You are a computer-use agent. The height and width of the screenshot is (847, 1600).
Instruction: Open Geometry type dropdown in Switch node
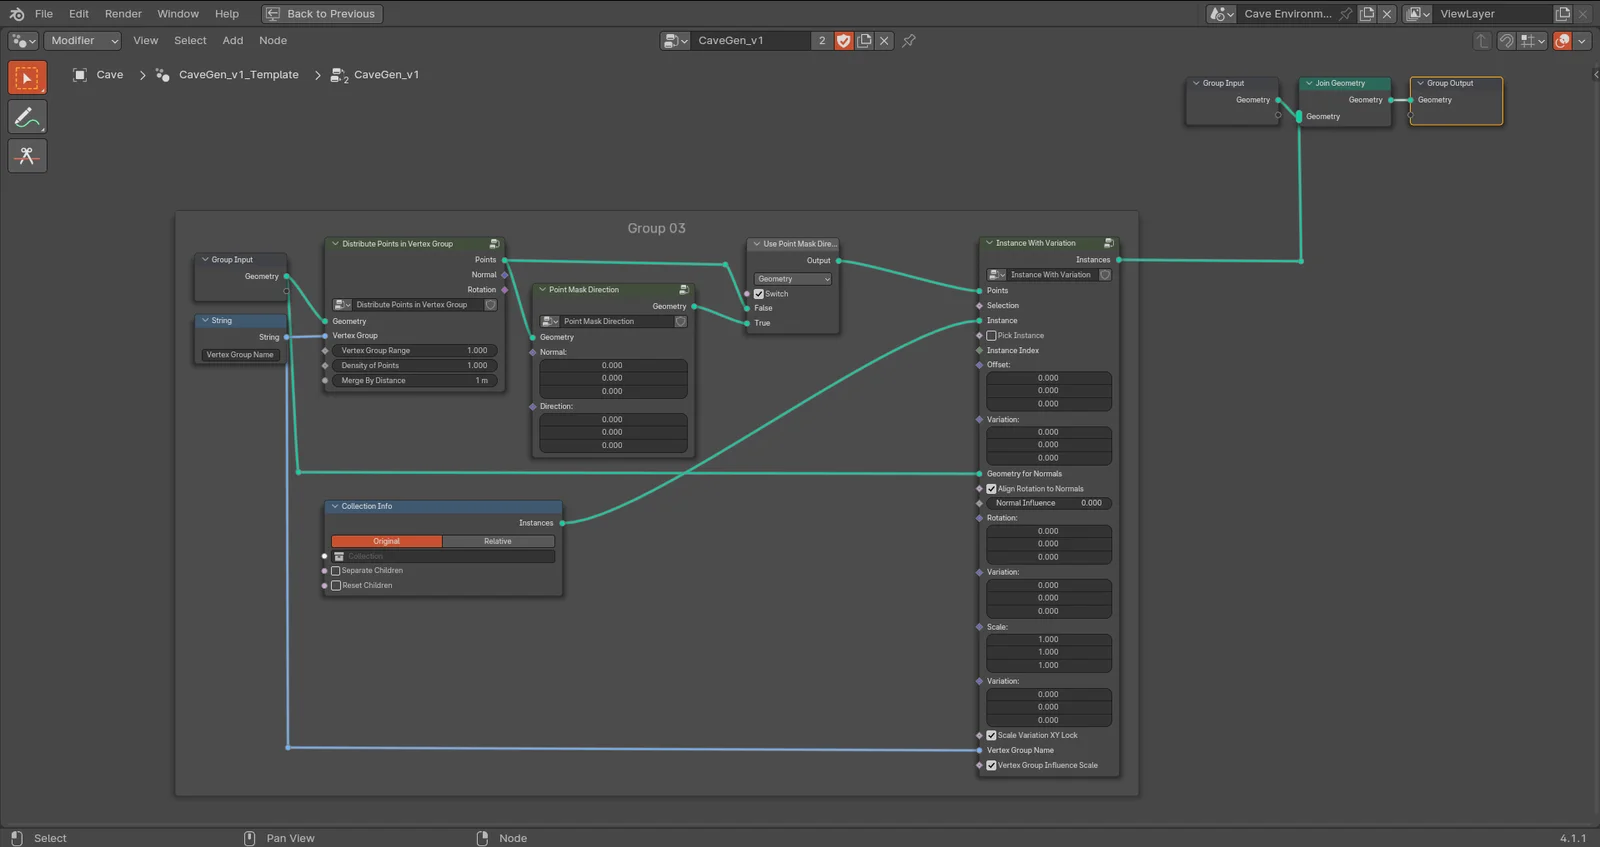coord(792,279)
